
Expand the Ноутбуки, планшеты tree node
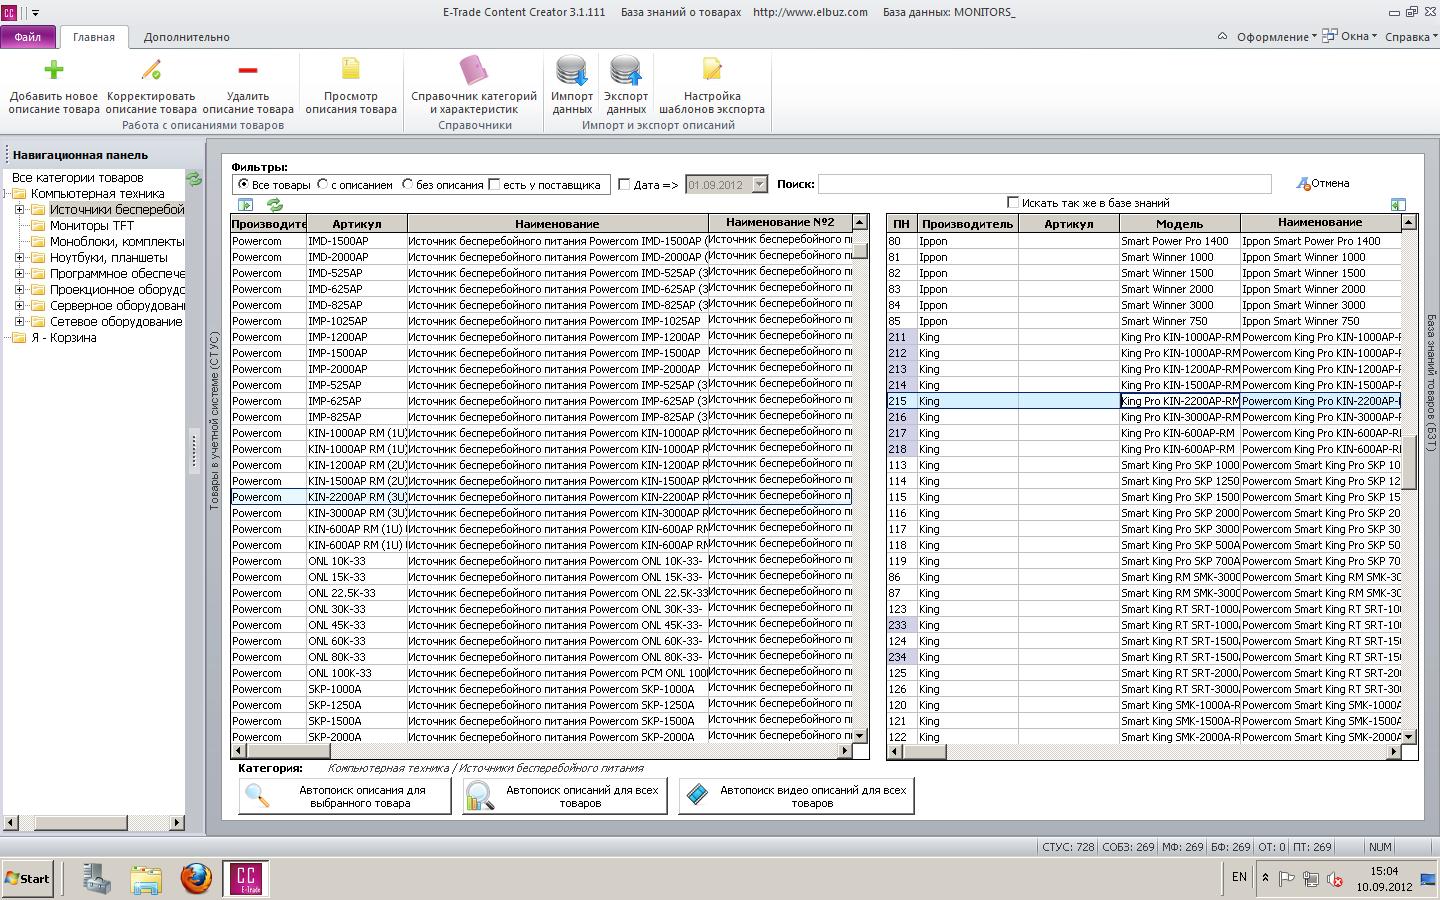click(x=19, y=258)
